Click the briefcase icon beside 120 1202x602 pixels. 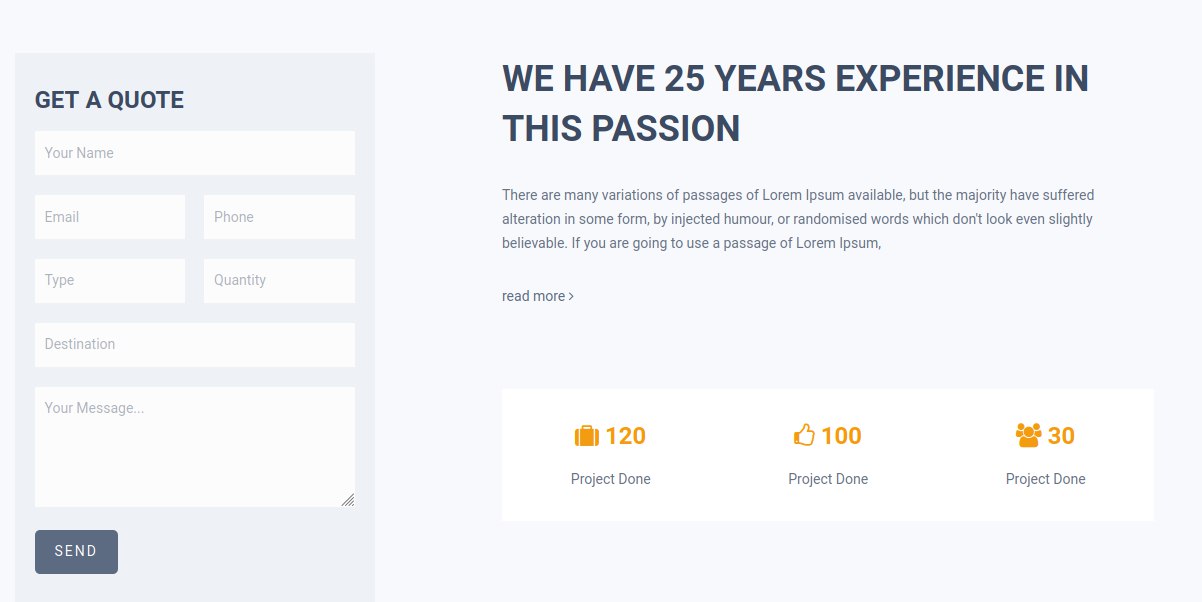click(587, 436)
